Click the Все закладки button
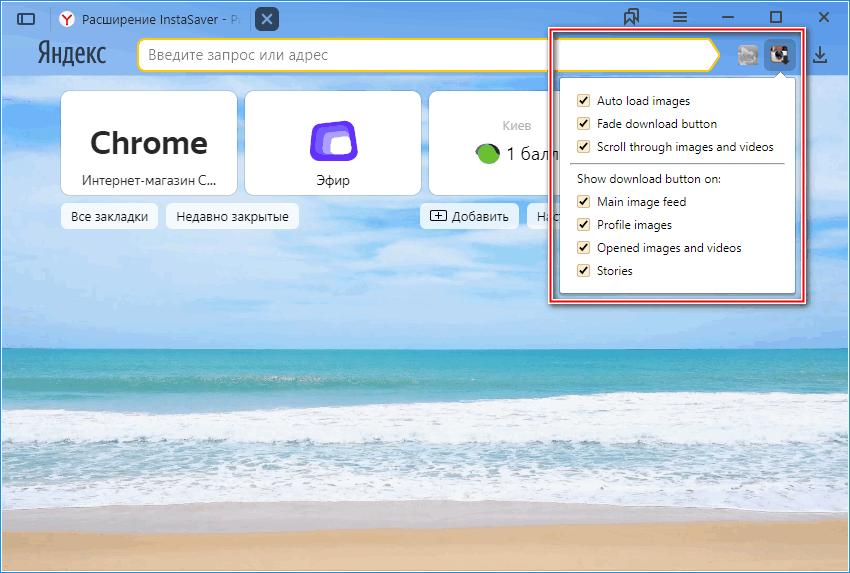This screenshot has width=850, height=573. [x=109, y=216]
